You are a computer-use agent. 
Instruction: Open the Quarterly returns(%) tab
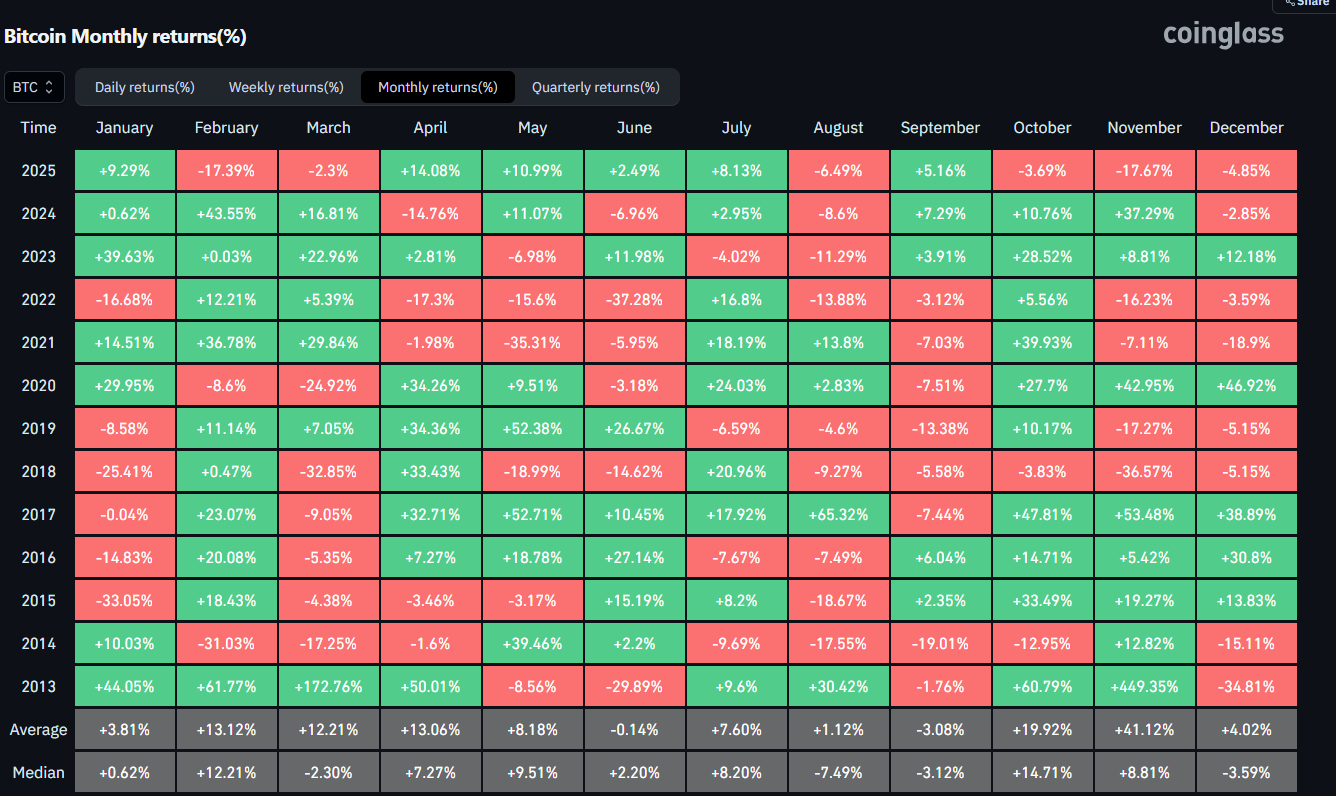[x=595, y=87]
